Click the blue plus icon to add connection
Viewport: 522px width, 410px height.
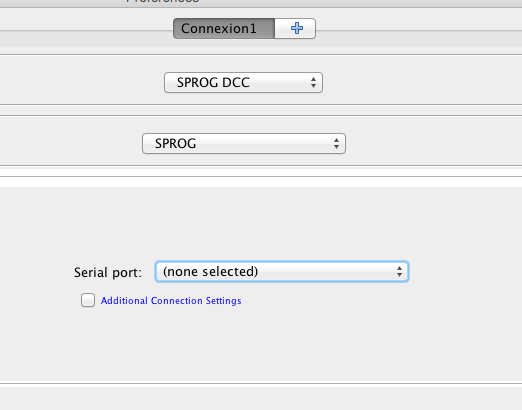click(297, 28)
